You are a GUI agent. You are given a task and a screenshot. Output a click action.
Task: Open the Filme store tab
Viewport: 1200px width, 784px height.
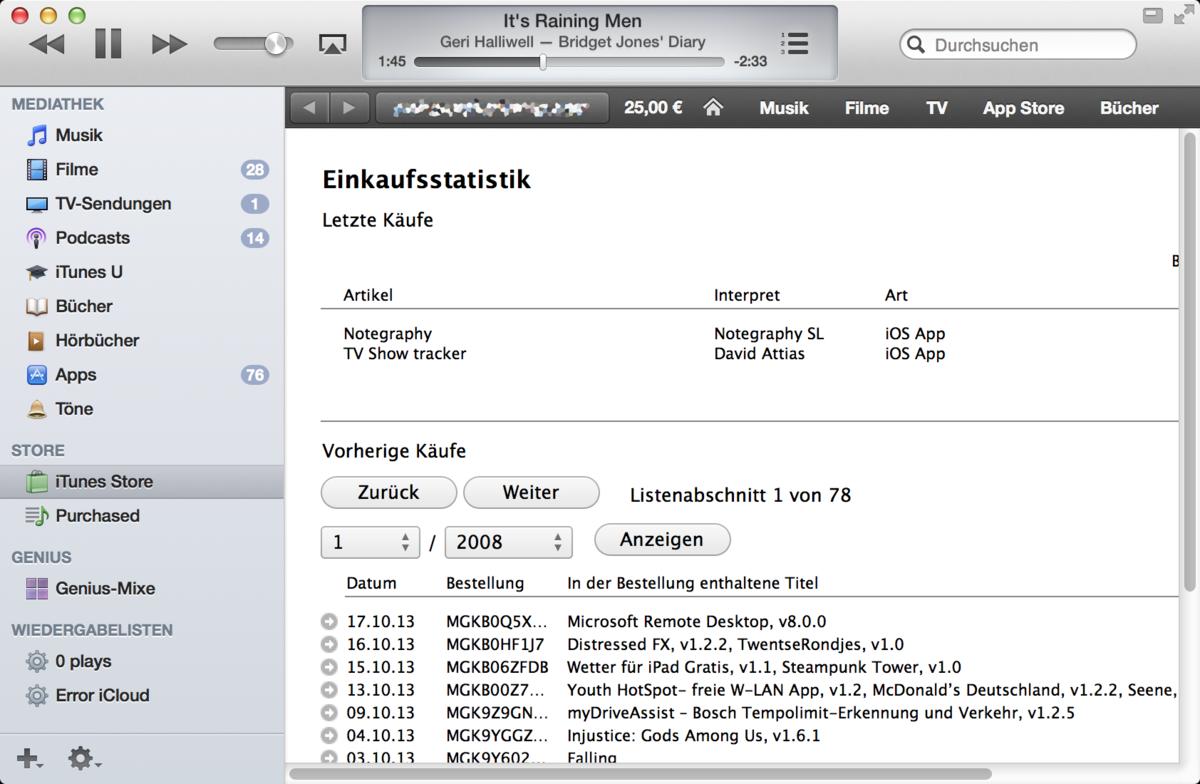(866, 108)
